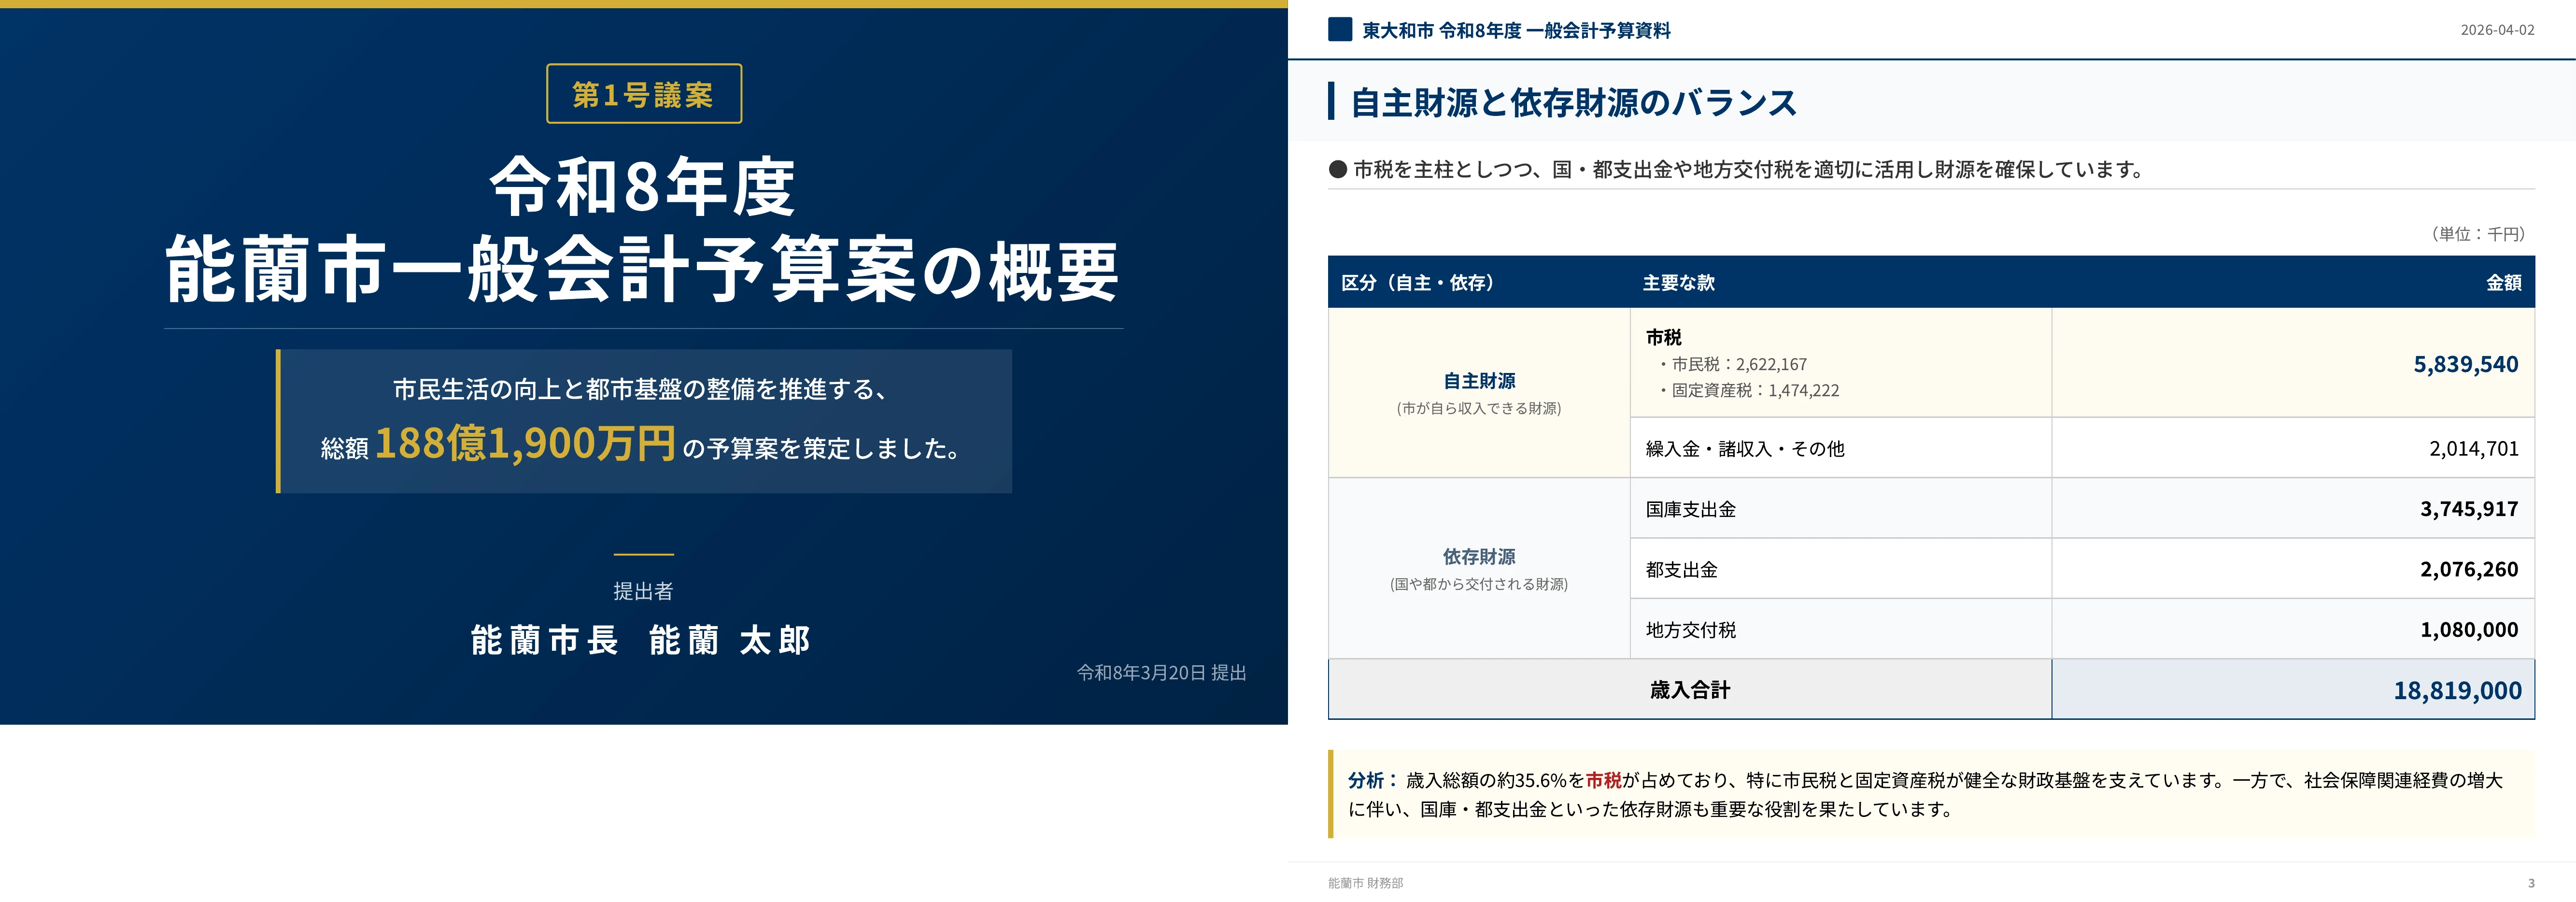This screenshot has height=902, width=2576.
Task: Click the unit note (単位:千円)
Action: click(x=2478, y=234)
